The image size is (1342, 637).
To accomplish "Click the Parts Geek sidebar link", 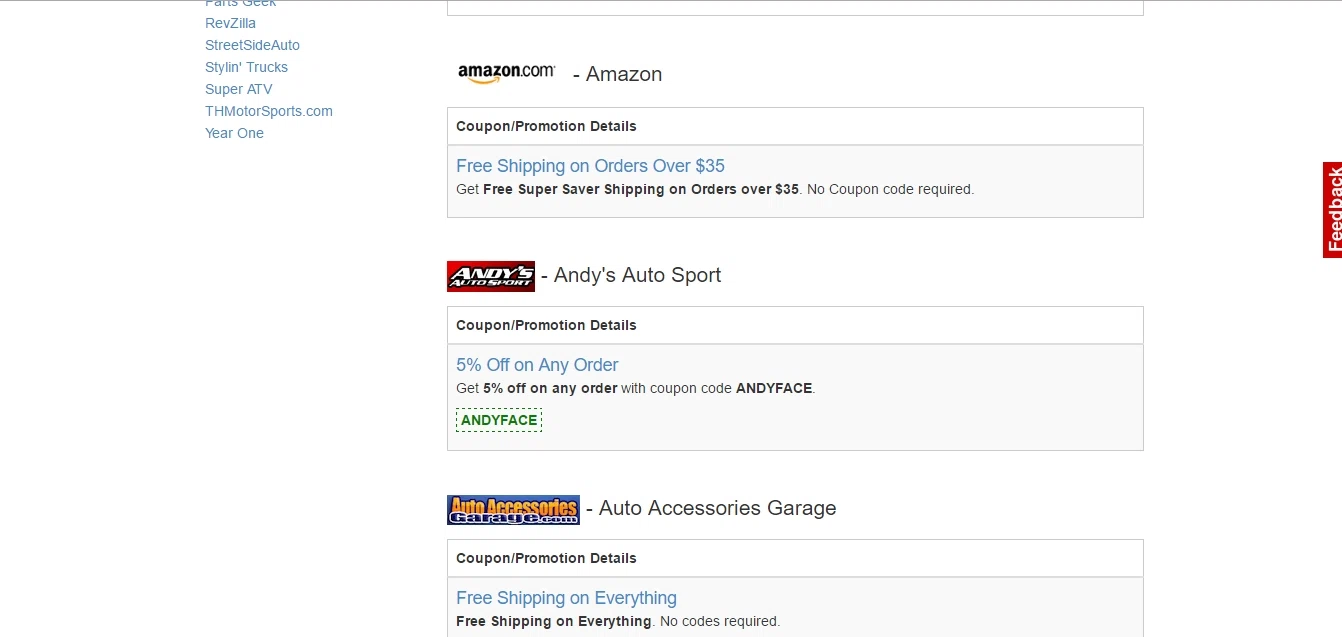I will point(240,3).
